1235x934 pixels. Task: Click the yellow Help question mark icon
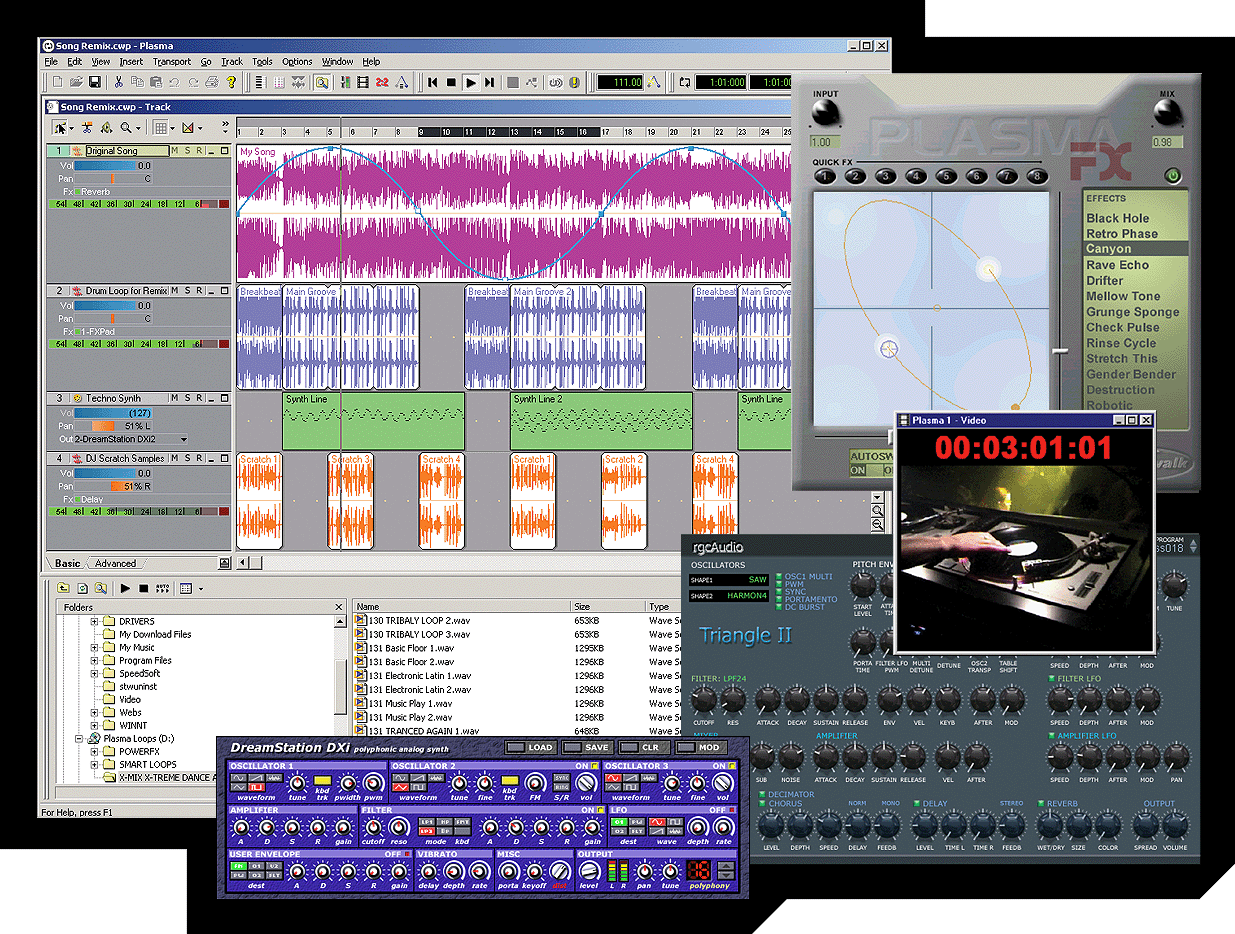231,83
